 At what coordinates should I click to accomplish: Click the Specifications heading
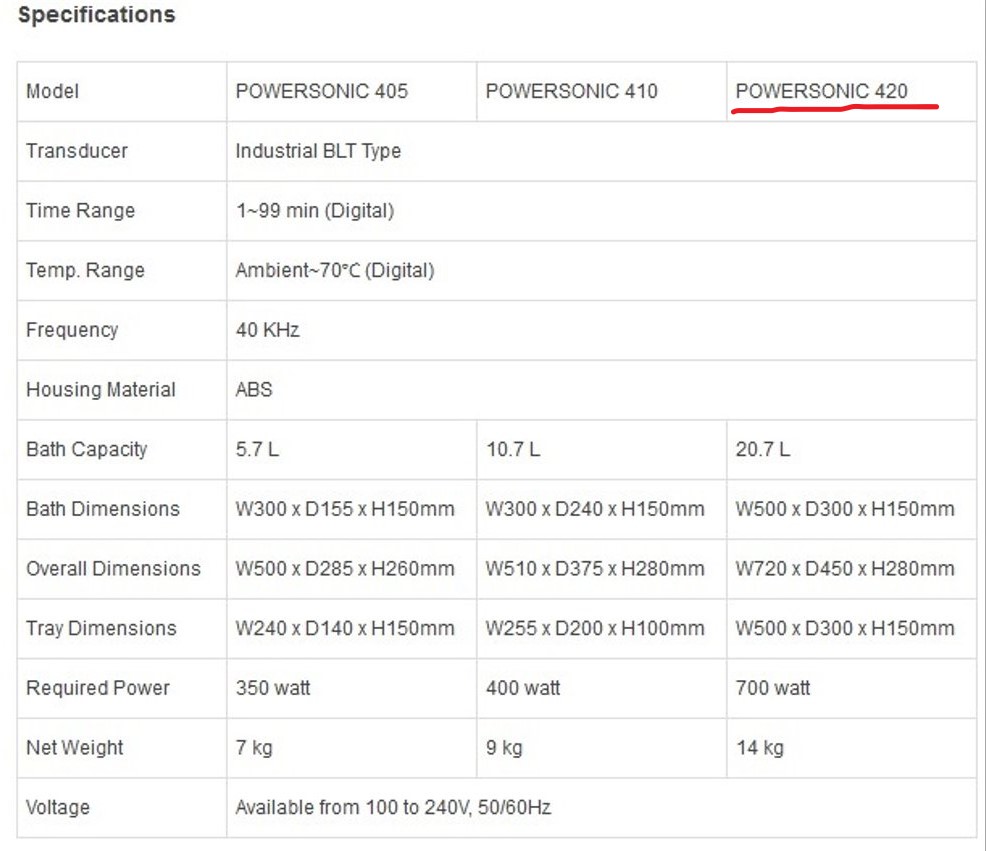click(x=97, y=16)
